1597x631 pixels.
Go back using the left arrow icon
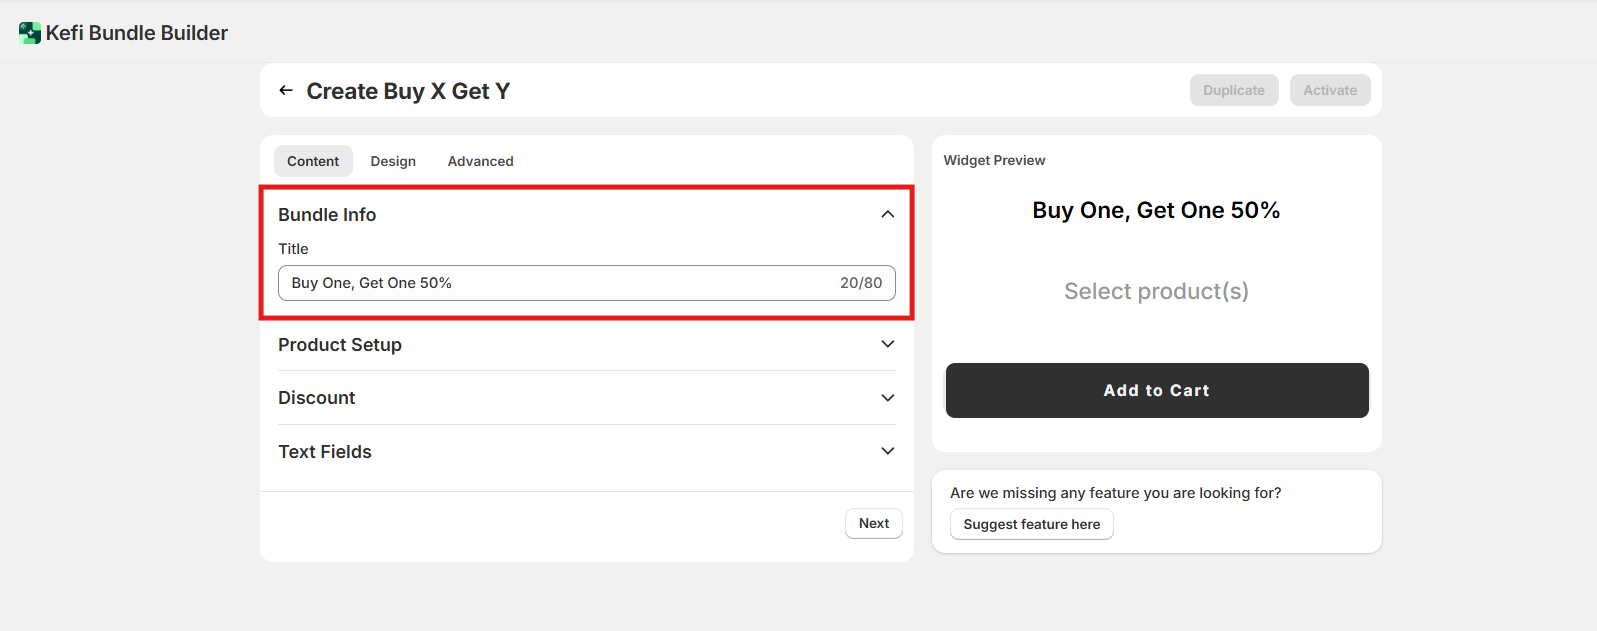(286, 91)
